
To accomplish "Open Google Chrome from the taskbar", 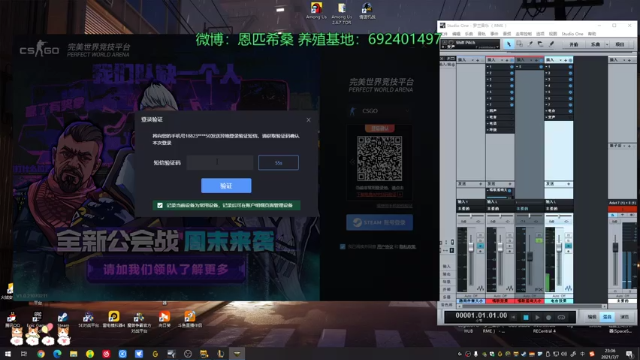I will pyautogui.click(x=41, y=354).
